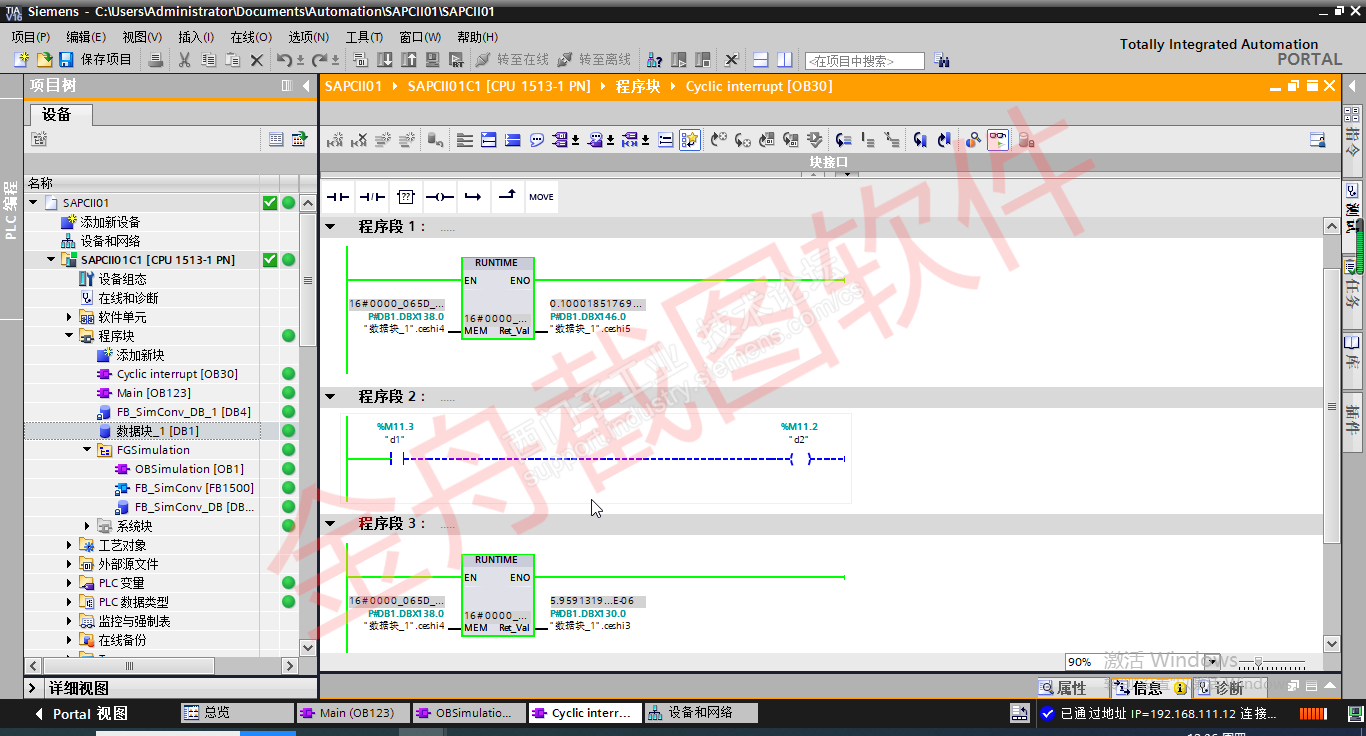The image size is (1366, 736).
Task: Insert a normally closed contact
Action: (x=372, y=197)
